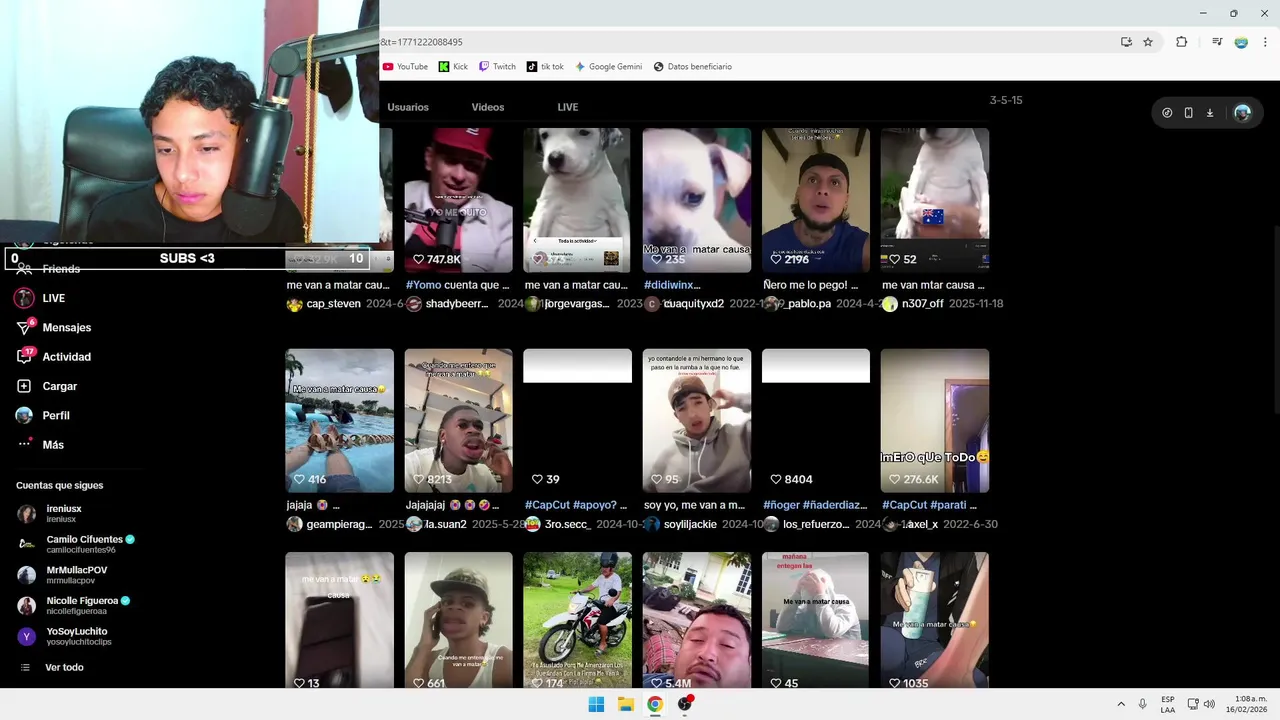Open followed account Nicolle Figueroa
1280x720 pixels.
click(74, 606)
